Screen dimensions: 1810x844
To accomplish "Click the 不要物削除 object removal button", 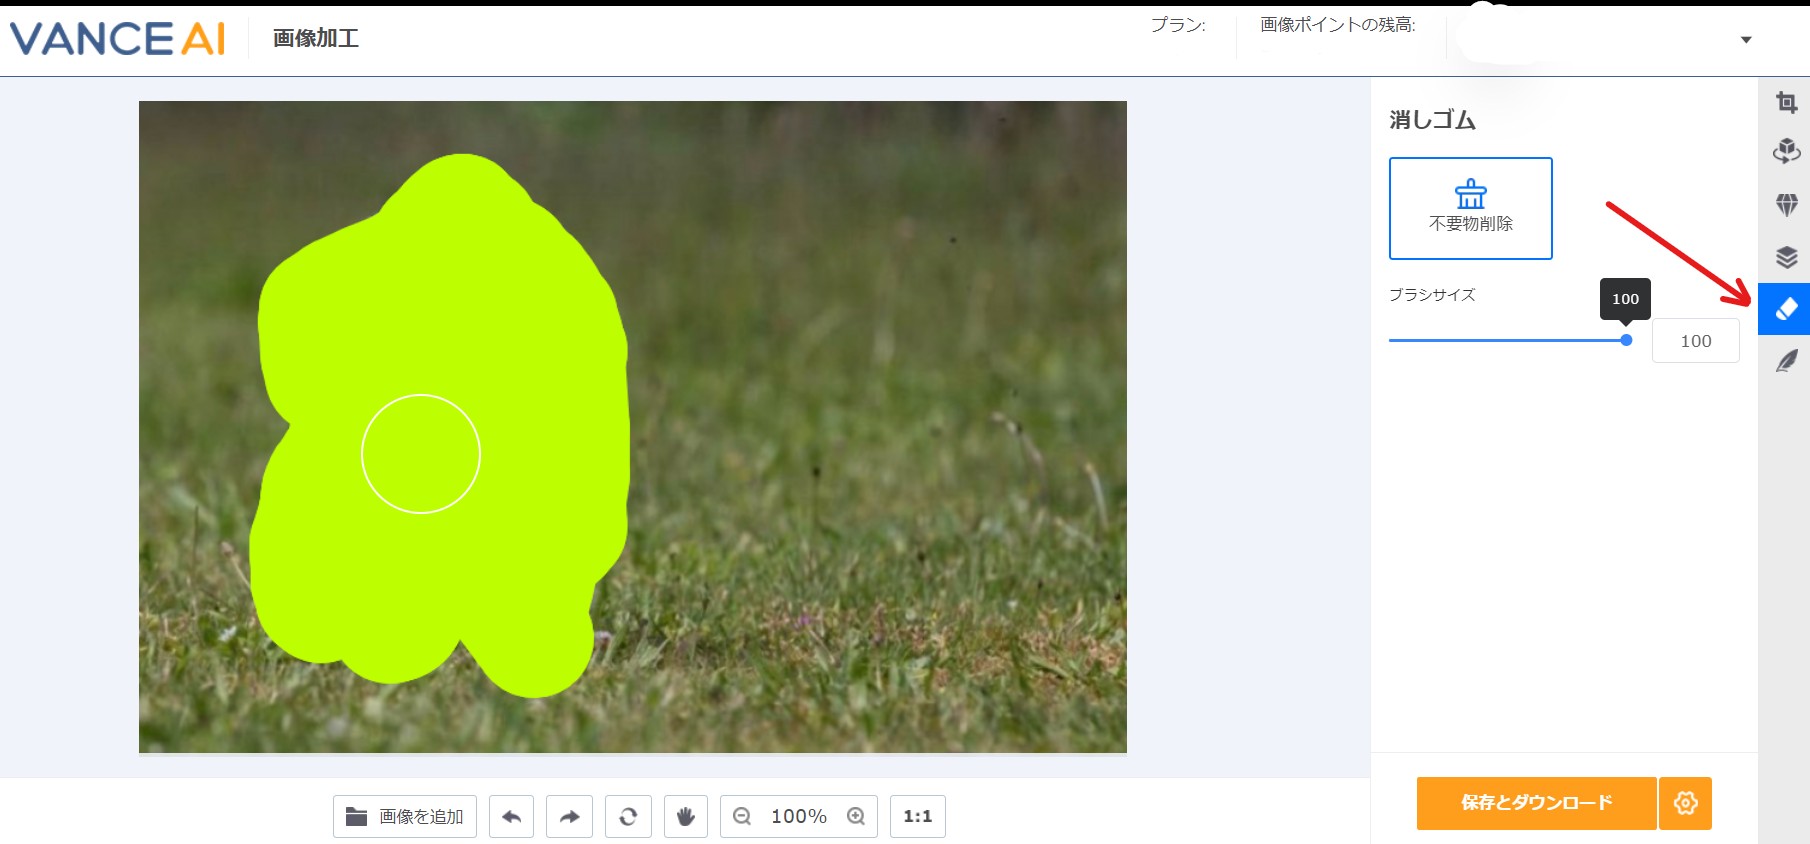I will (x=1470, y=208).
